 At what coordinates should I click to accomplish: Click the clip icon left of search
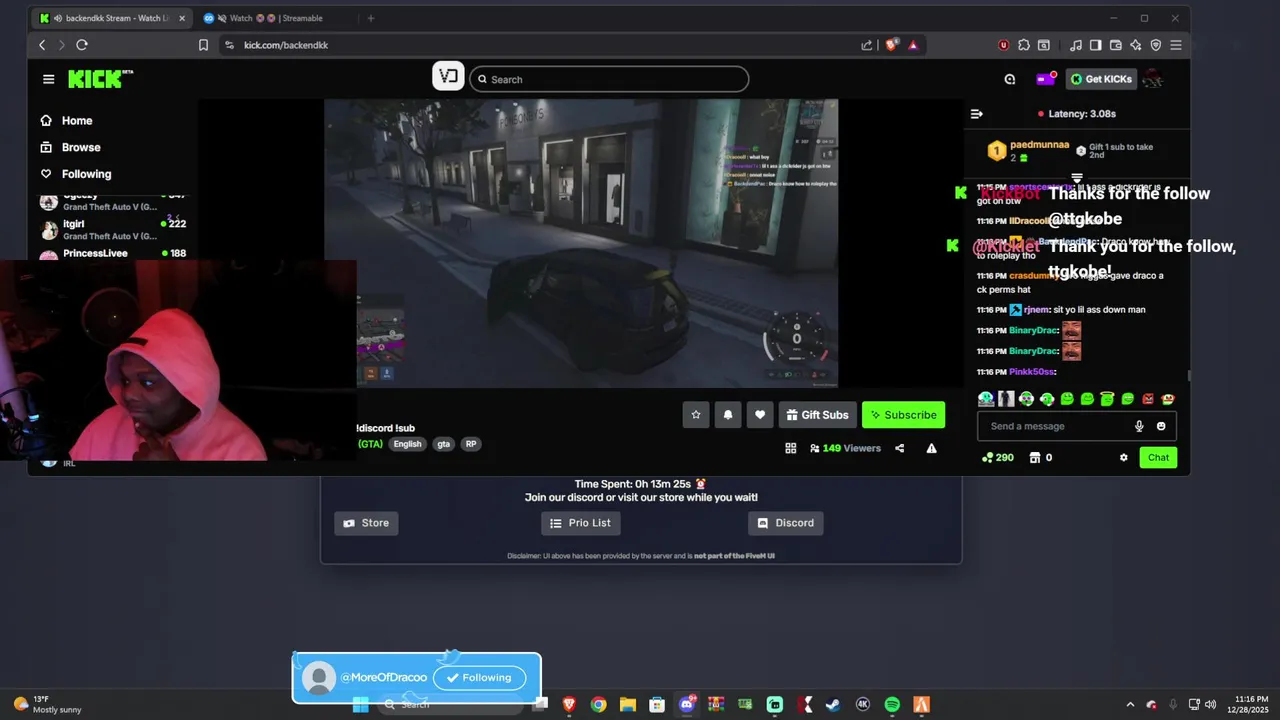point(448,76)
